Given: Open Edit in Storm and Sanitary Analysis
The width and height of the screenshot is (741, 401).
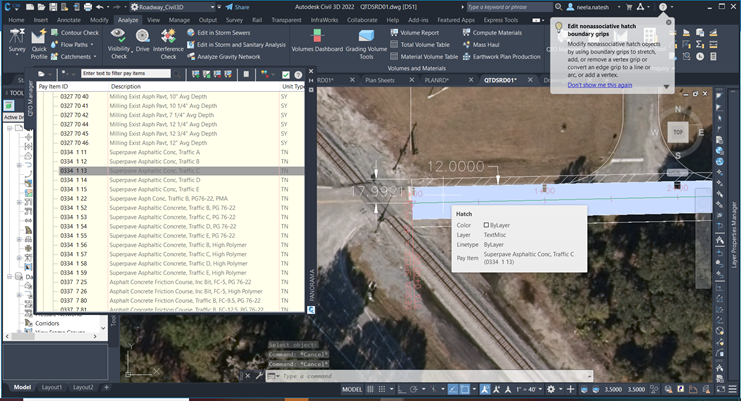Looking at the screenshot, I should click(236, 44).
